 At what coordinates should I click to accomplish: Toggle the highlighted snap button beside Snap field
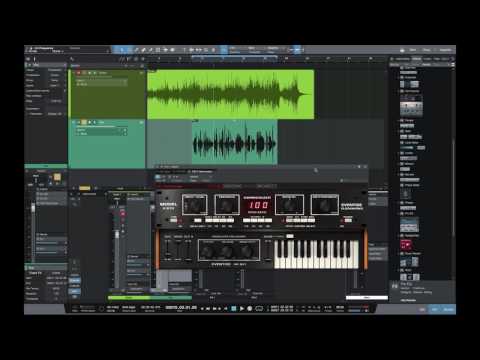[x=297, y=50]
